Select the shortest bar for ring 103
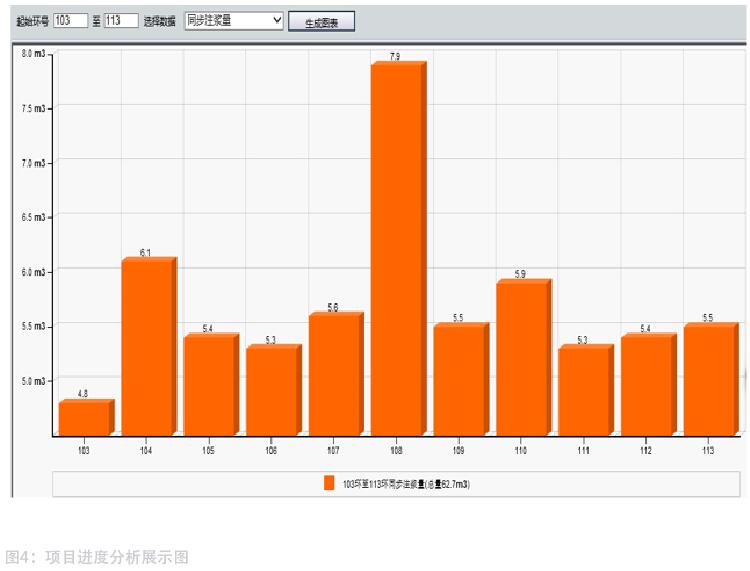Image resolution: width=750 pixels, height=571 pixels. coord(84,419)
